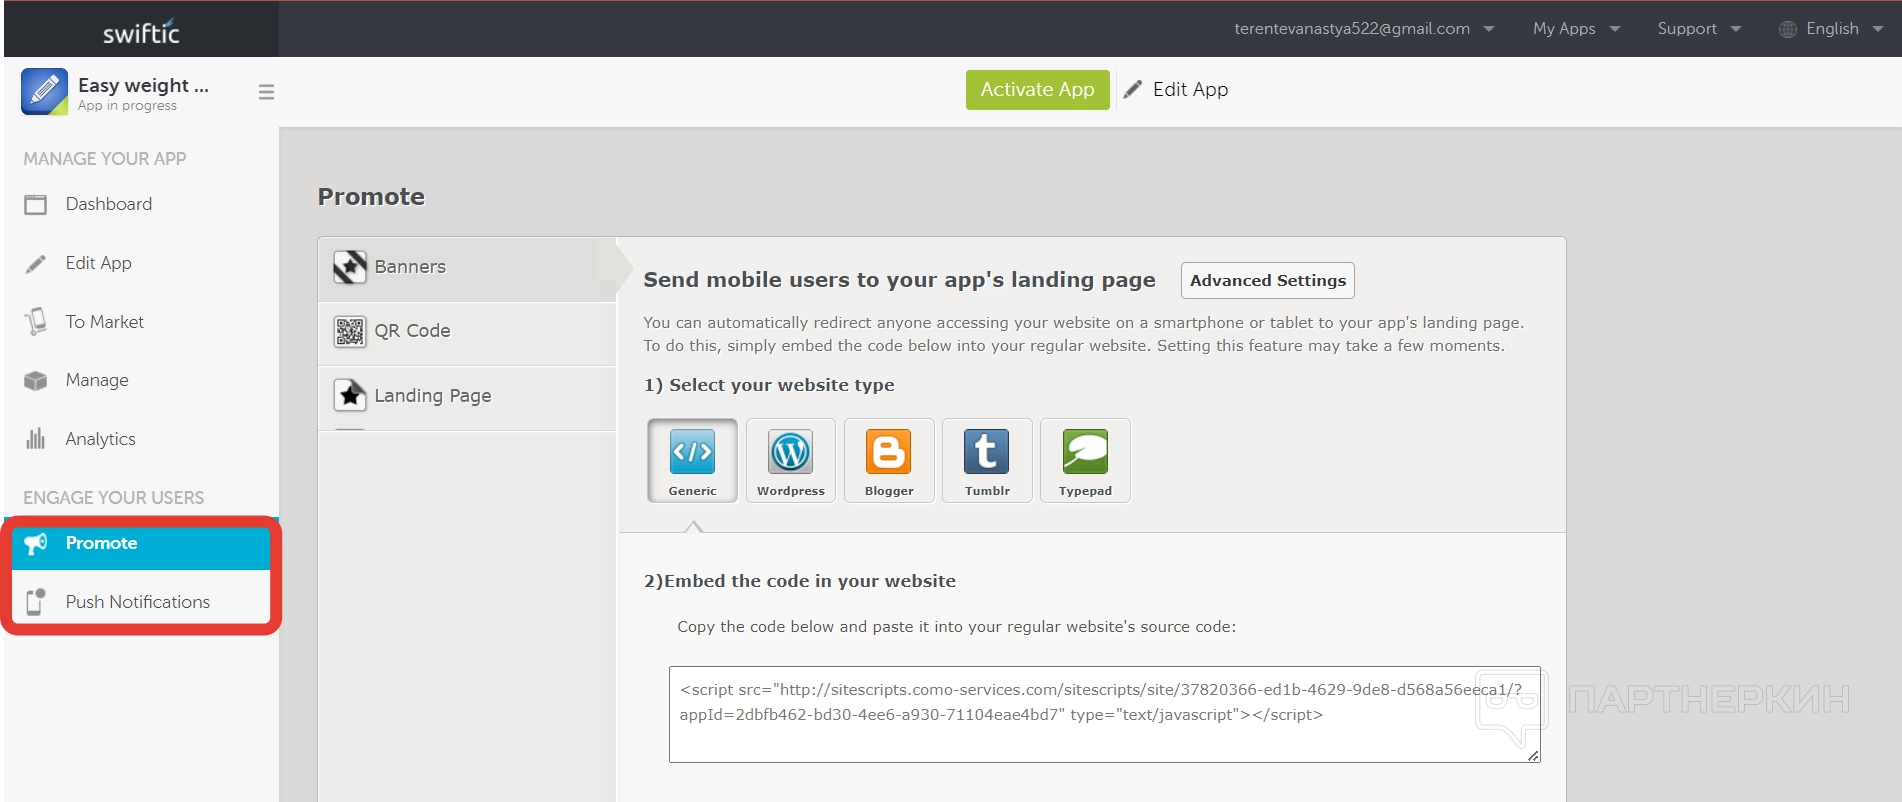Image resolution: width=1902 pixels, height=802 pixels.
Task: Click inside the embed script code box
Action: [1104, 715]
